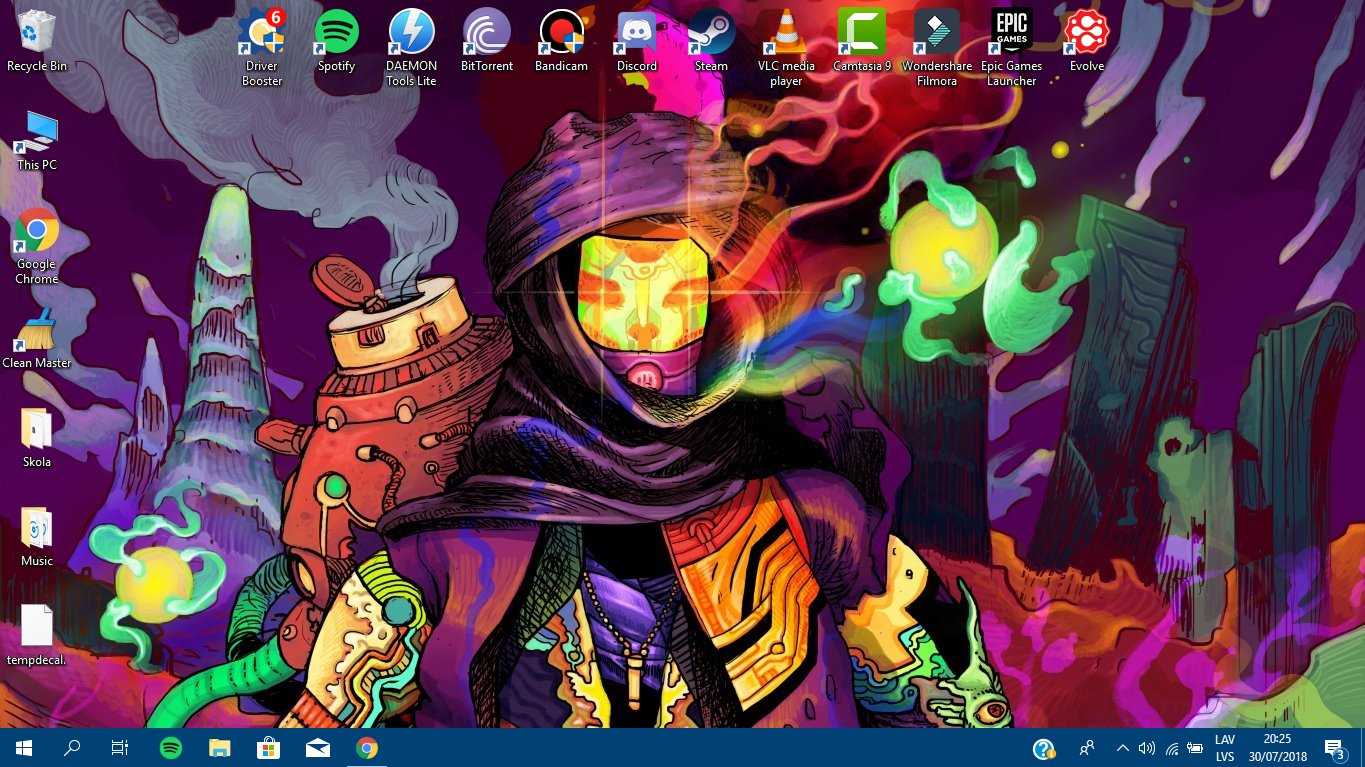Select the Skola folder on desktop
The height and width of the screenshot is (767, 1365).
[37, 437]
